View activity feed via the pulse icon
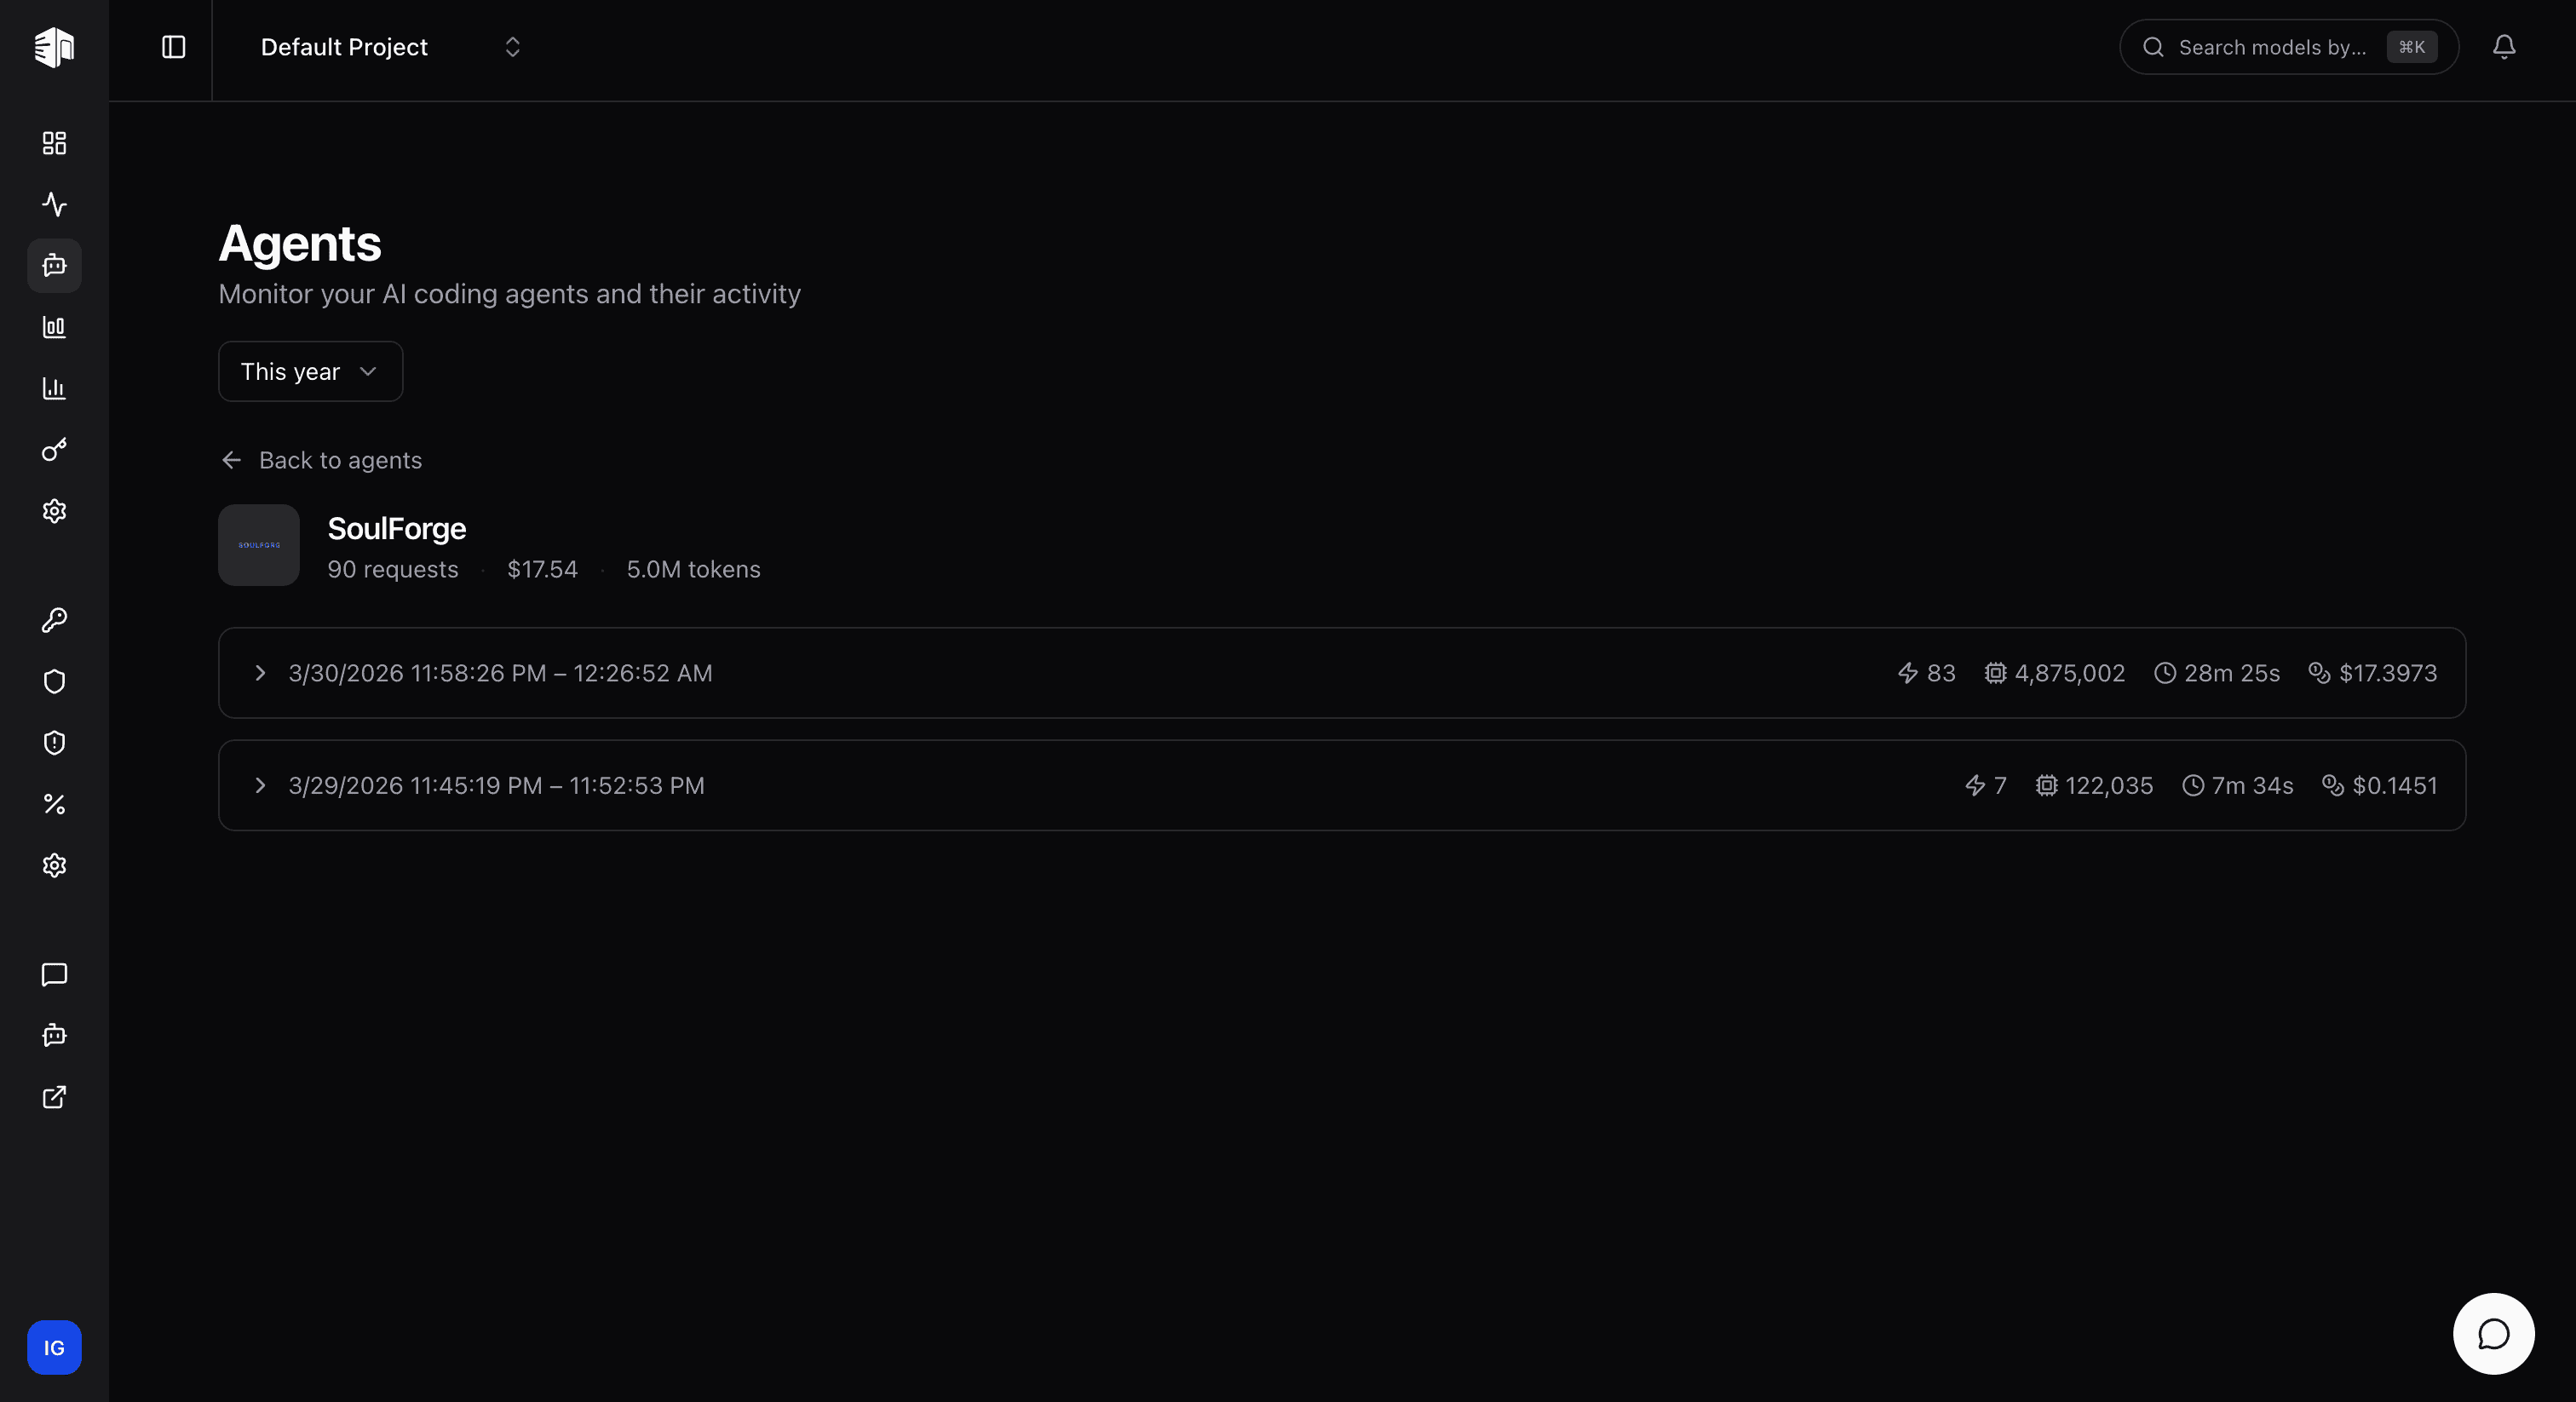This screenshot has width=2576, height=1402. [x=54, y=204]
